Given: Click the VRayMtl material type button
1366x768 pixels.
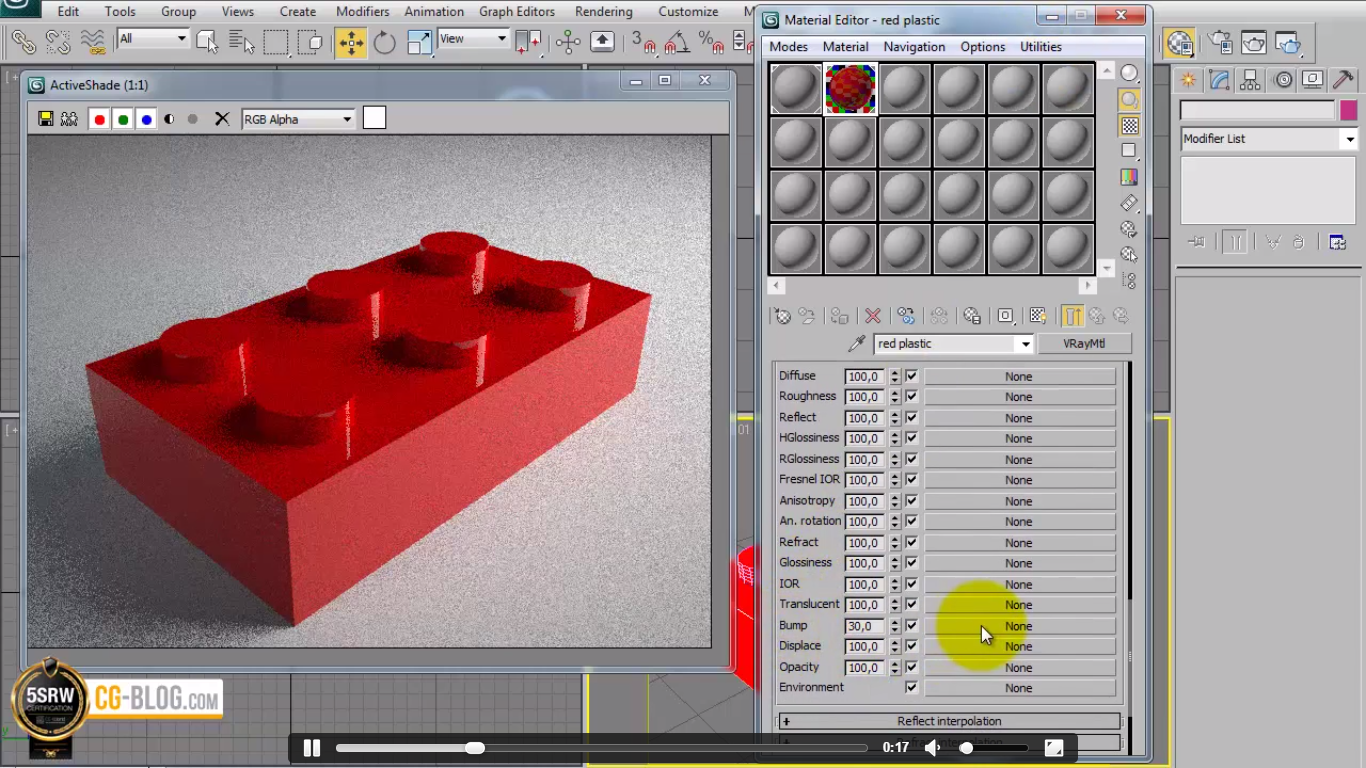Looking at the screenshot, I should (1084, 344).
